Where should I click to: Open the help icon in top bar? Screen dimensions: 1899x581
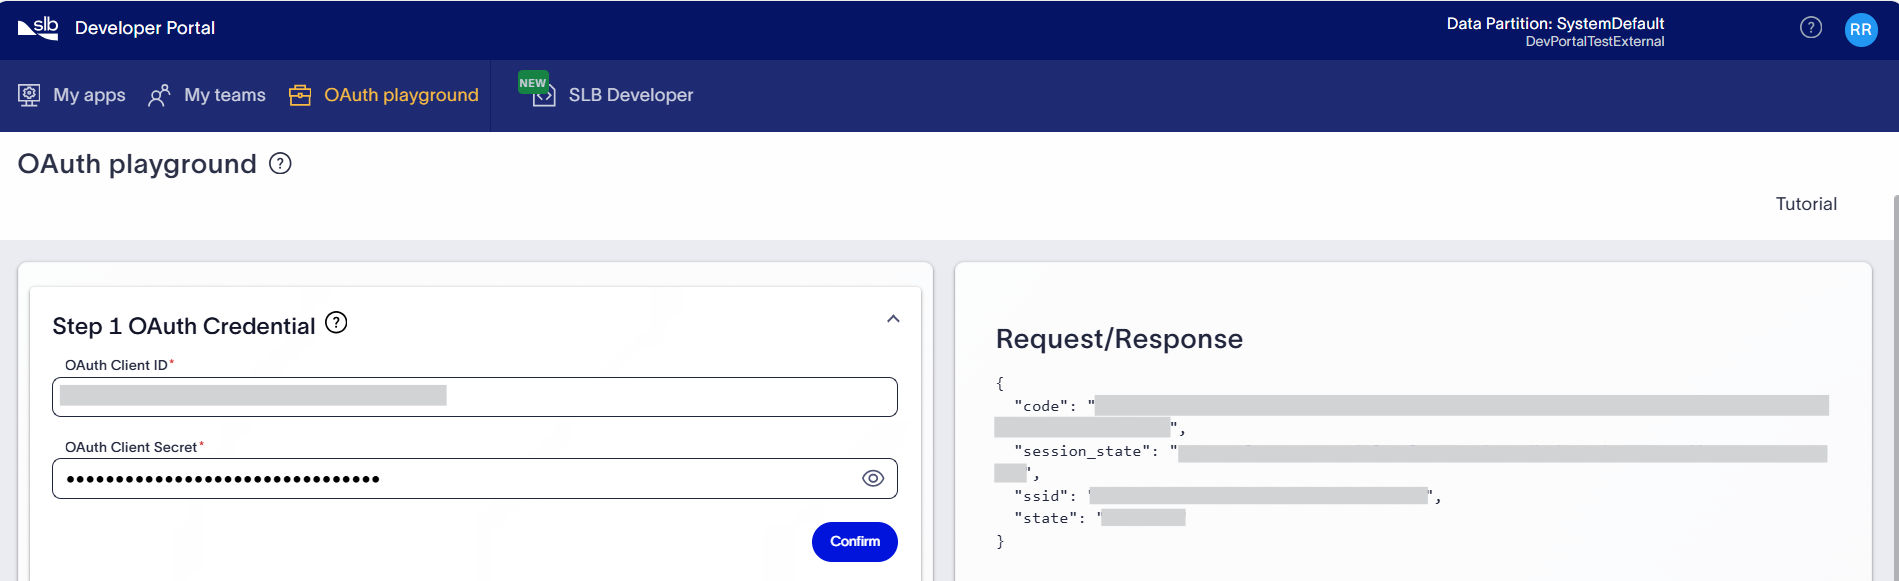[x=1811, y=28]
